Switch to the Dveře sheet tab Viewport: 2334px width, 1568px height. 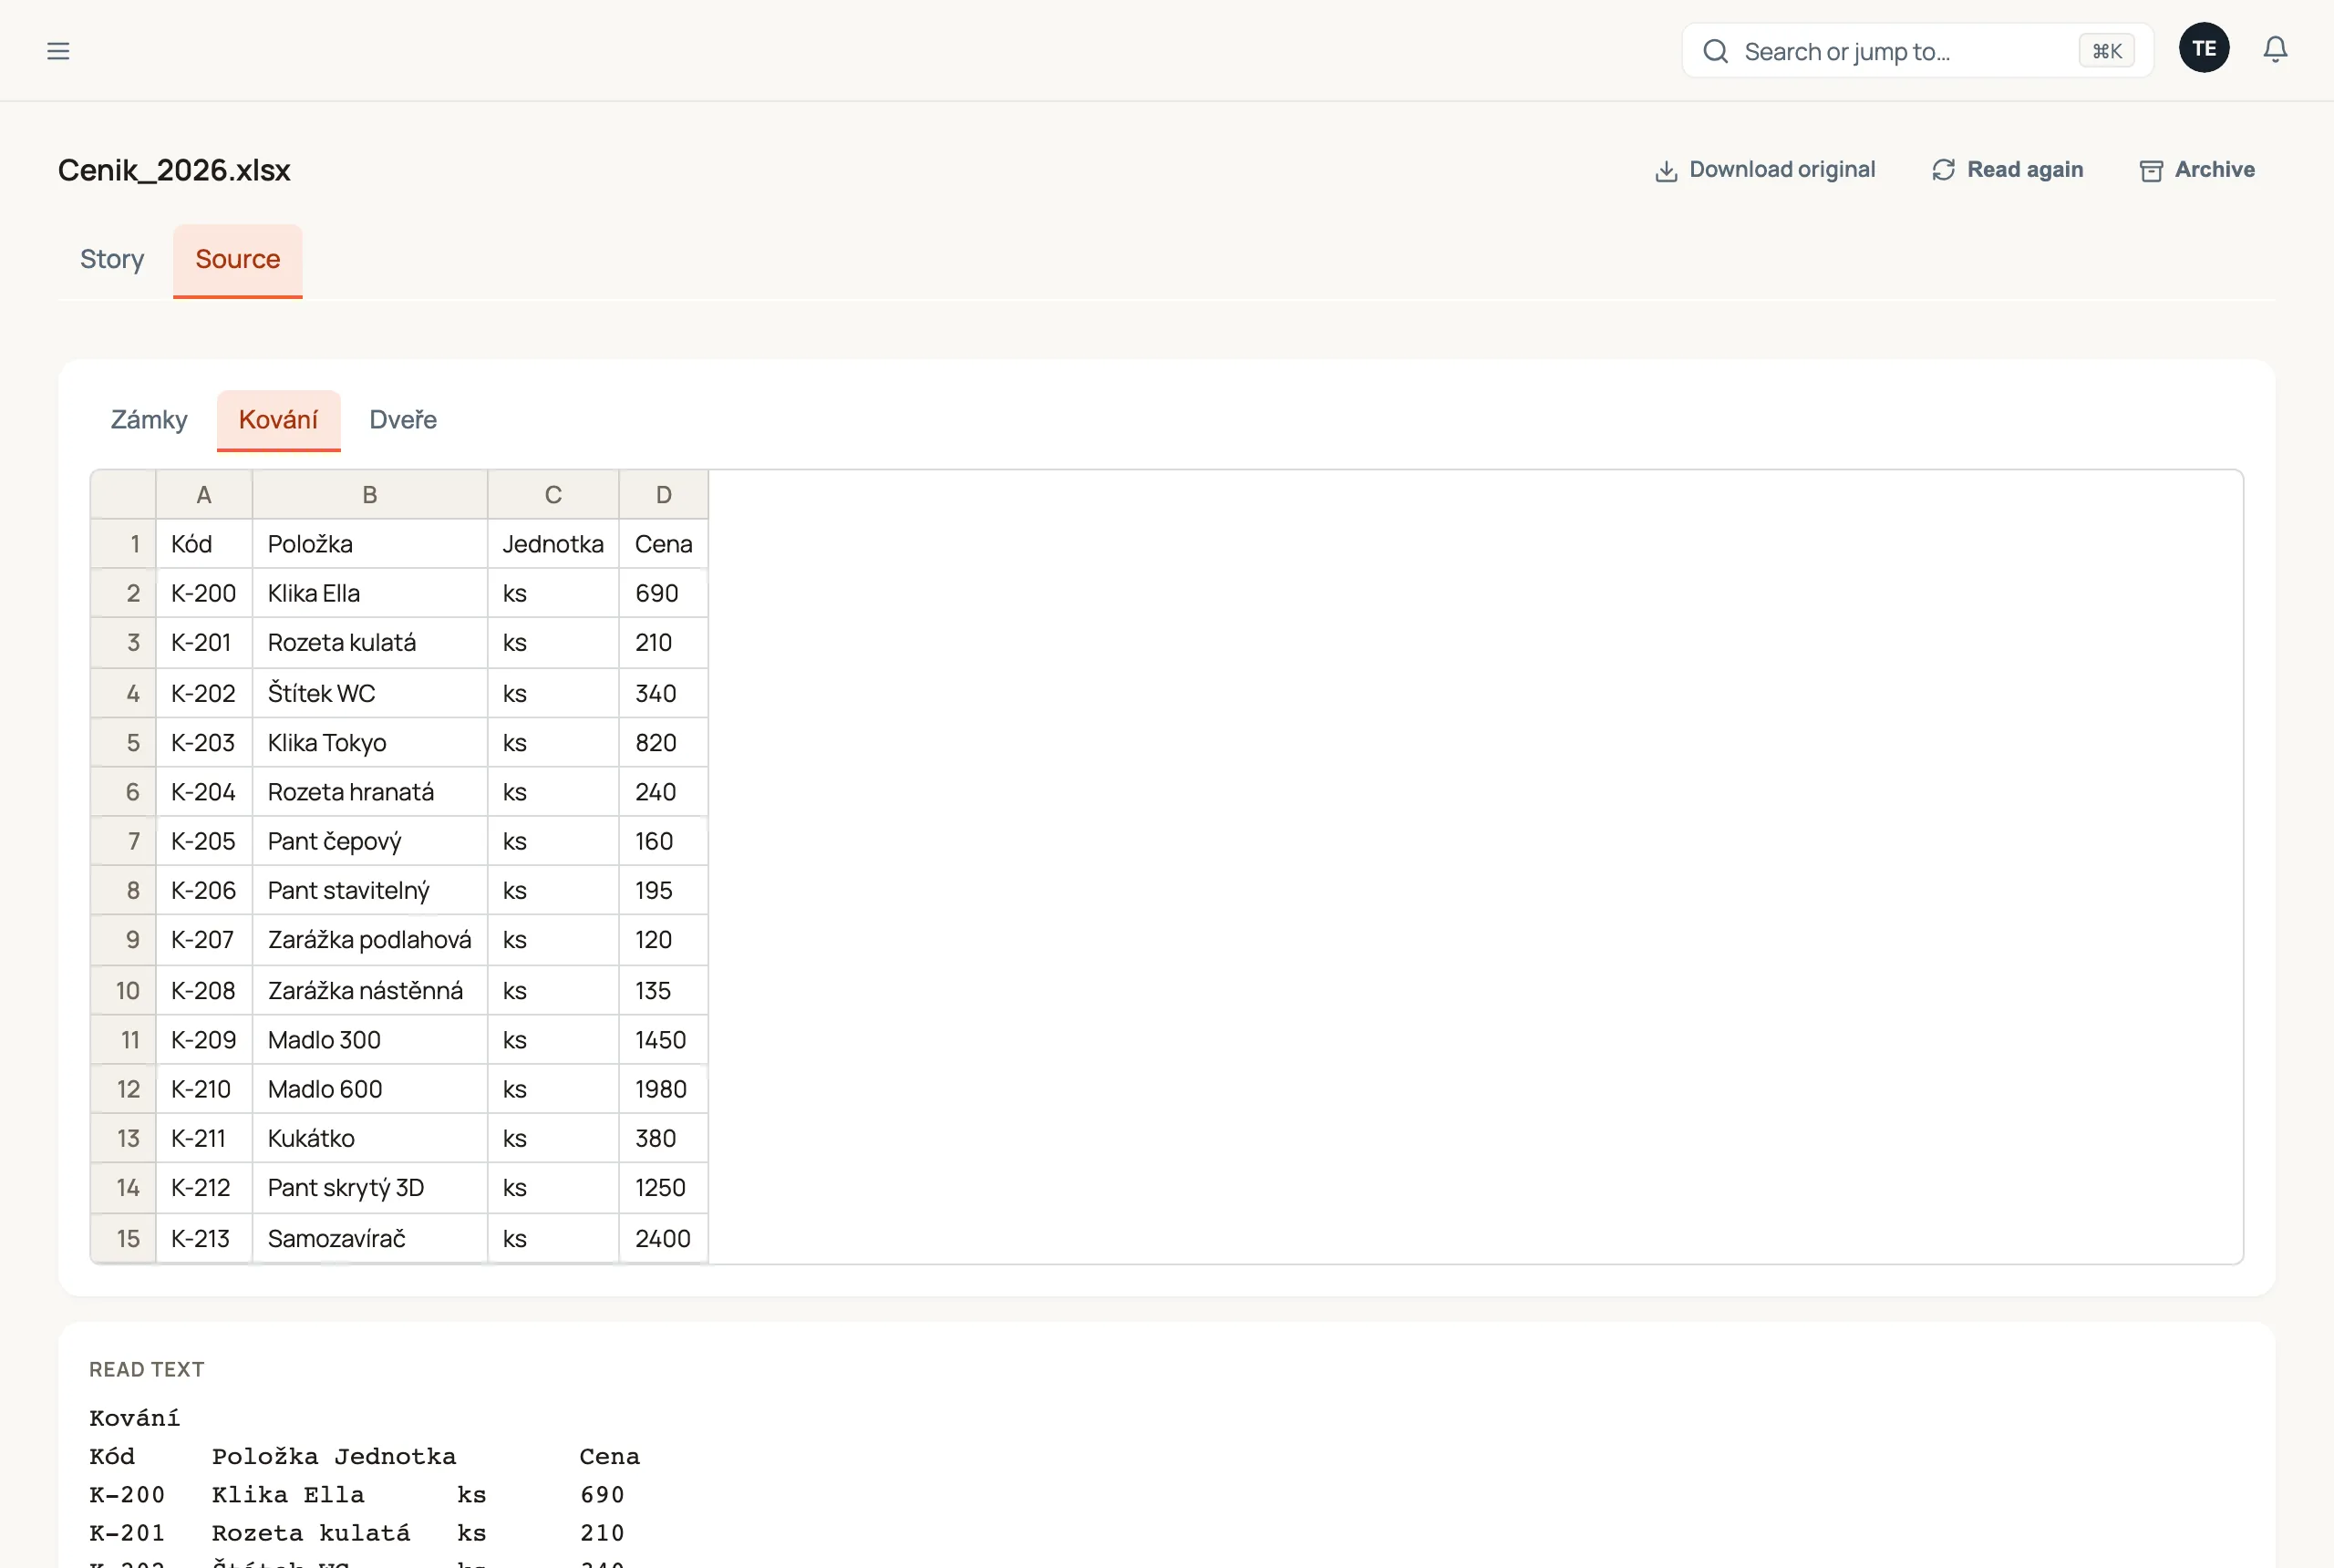click(403, 420)
